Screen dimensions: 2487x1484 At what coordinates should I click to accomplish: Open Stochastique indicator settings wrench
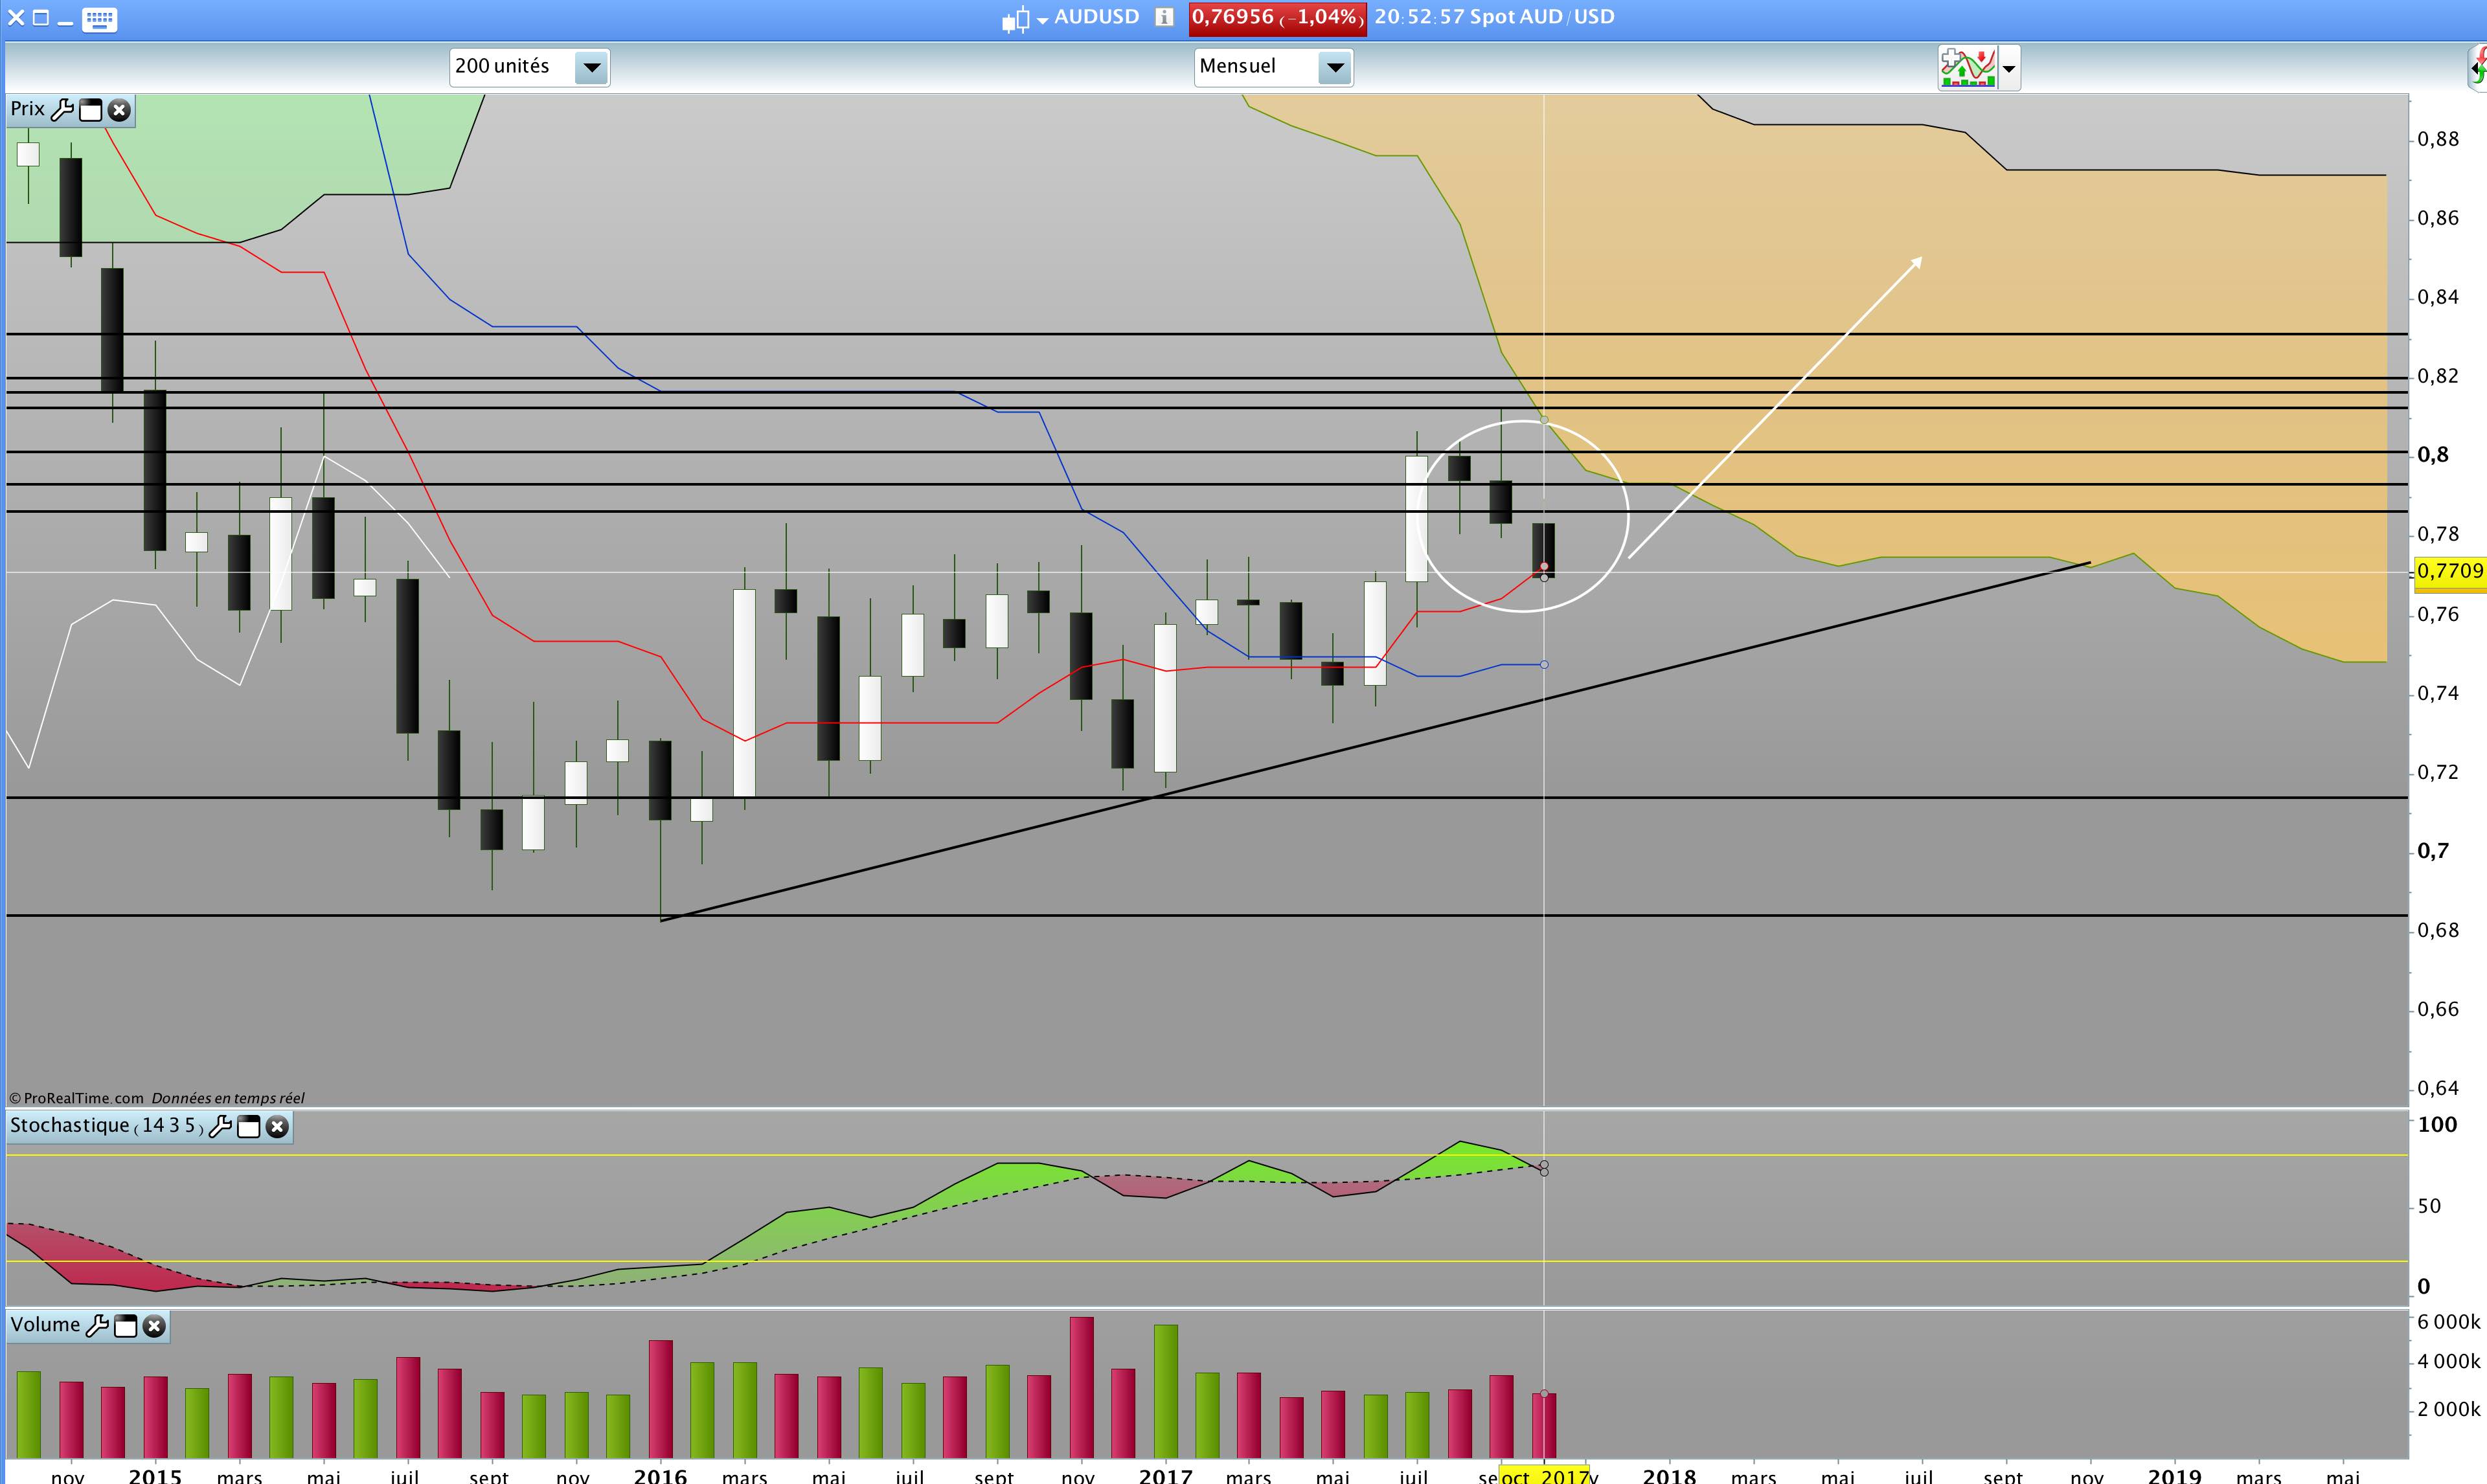[220, 1127]
